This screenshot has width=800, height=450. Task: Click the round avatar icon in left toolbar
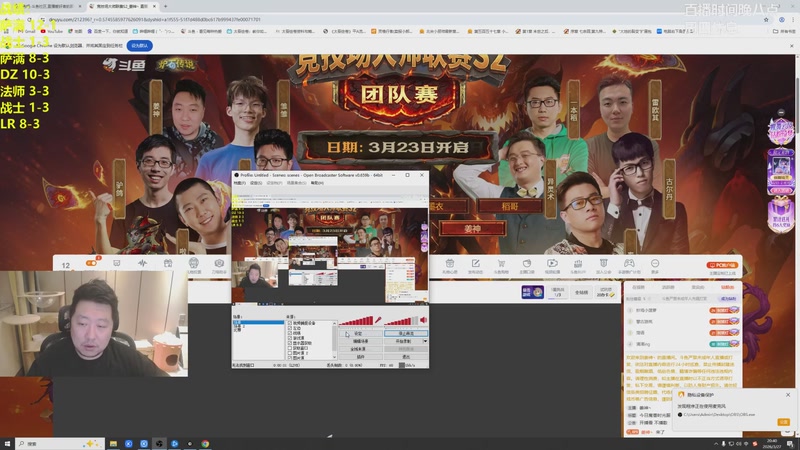coord(193,263)
